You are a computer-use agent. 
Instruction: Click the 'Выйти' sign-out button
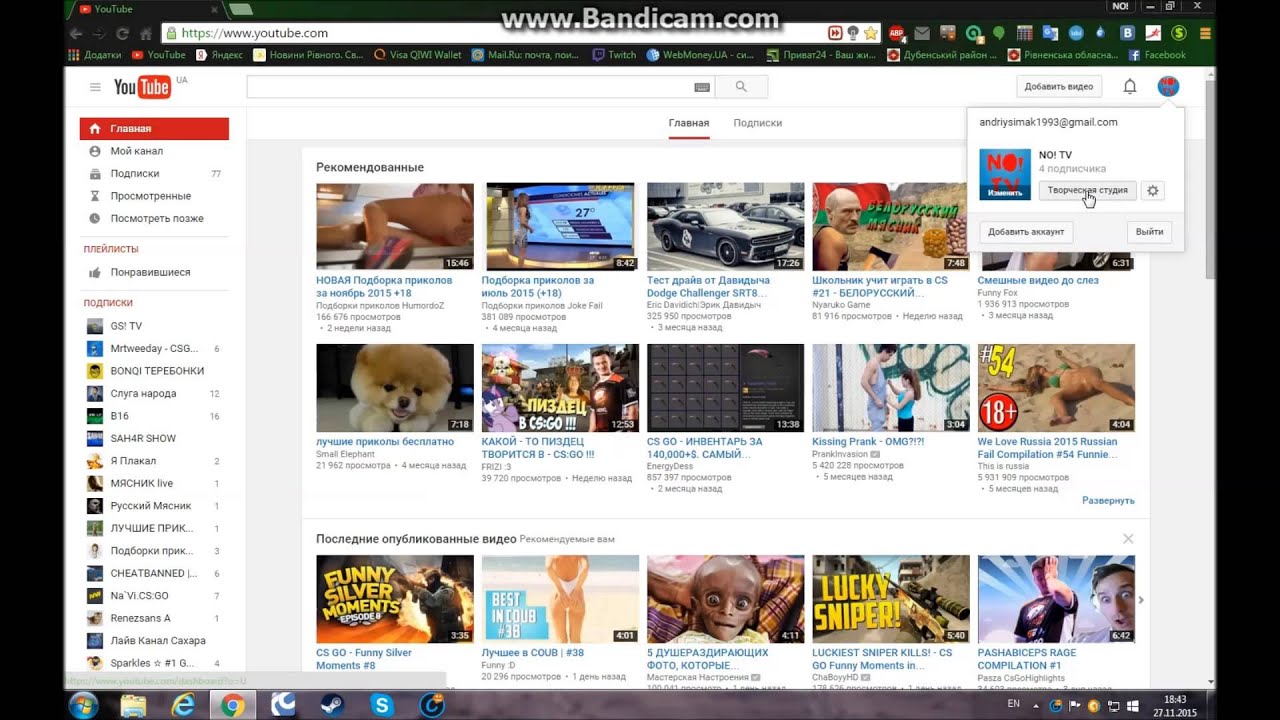[1149, 231]
